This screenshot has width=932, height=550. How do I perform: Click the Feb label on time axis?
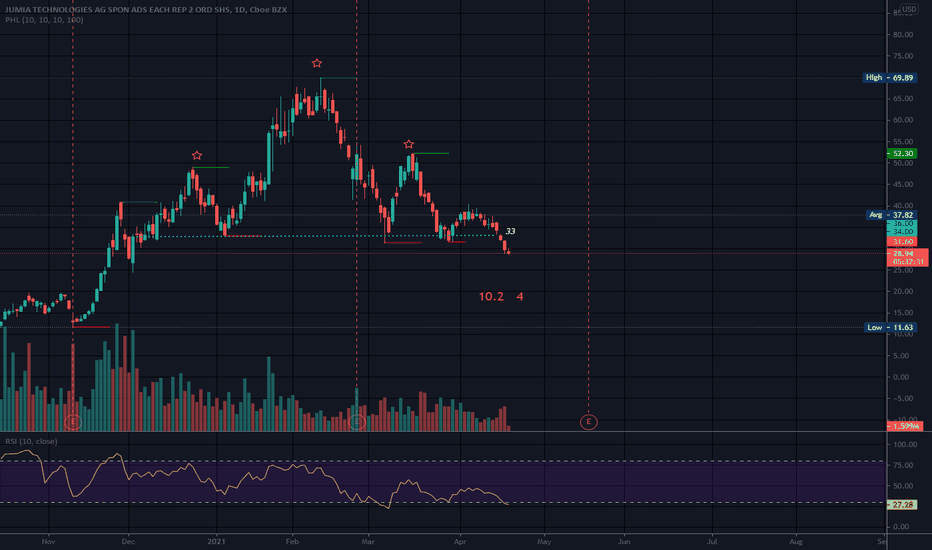(292, 541)
